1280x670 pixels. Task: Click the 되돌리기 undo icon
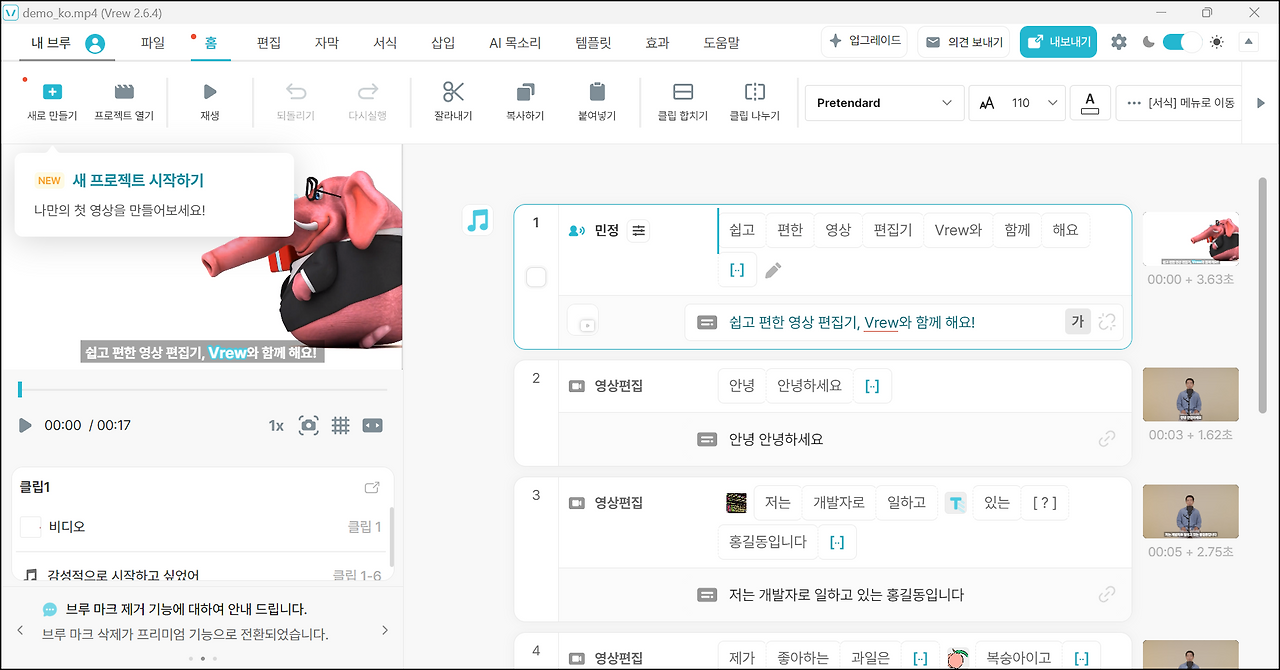296,92
